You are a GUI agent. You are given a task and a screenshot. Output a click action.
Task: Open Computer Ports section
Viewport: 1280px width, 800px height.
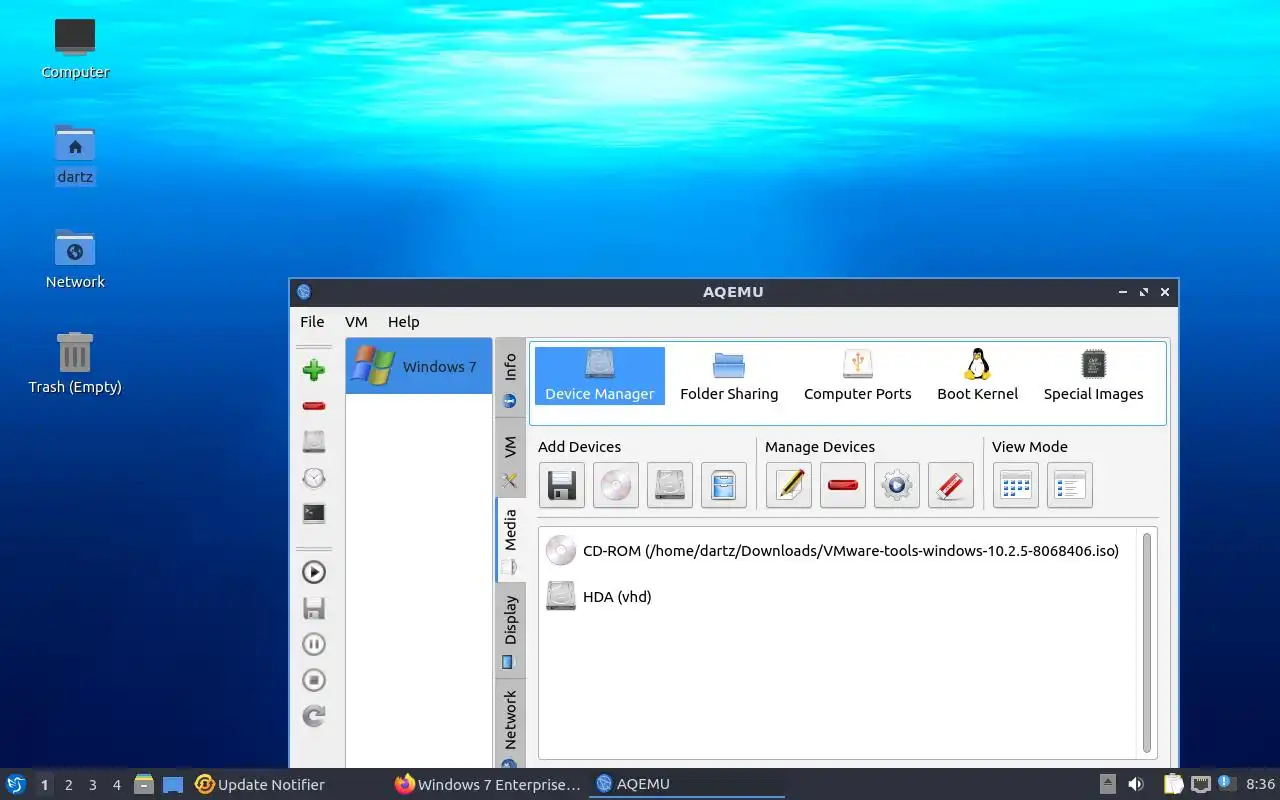pos(858,376)
